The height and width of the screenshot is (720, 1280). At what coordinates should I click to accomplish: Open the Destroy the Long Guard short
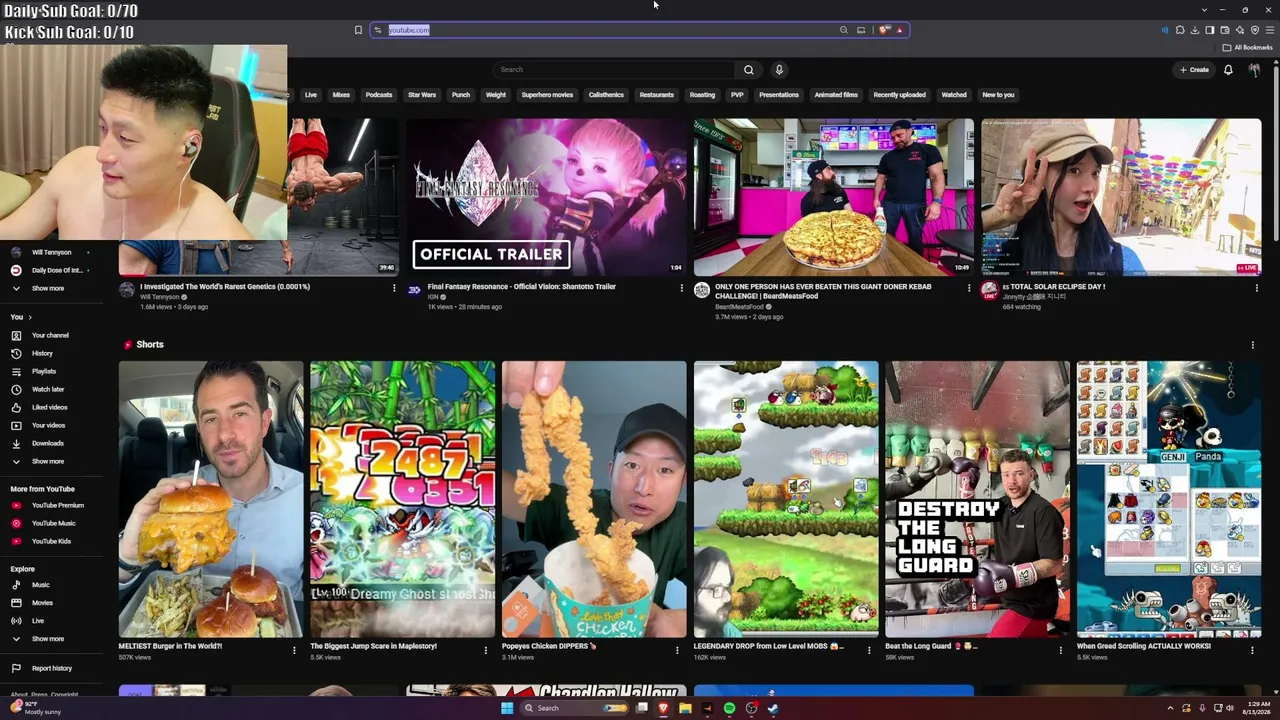978,499
